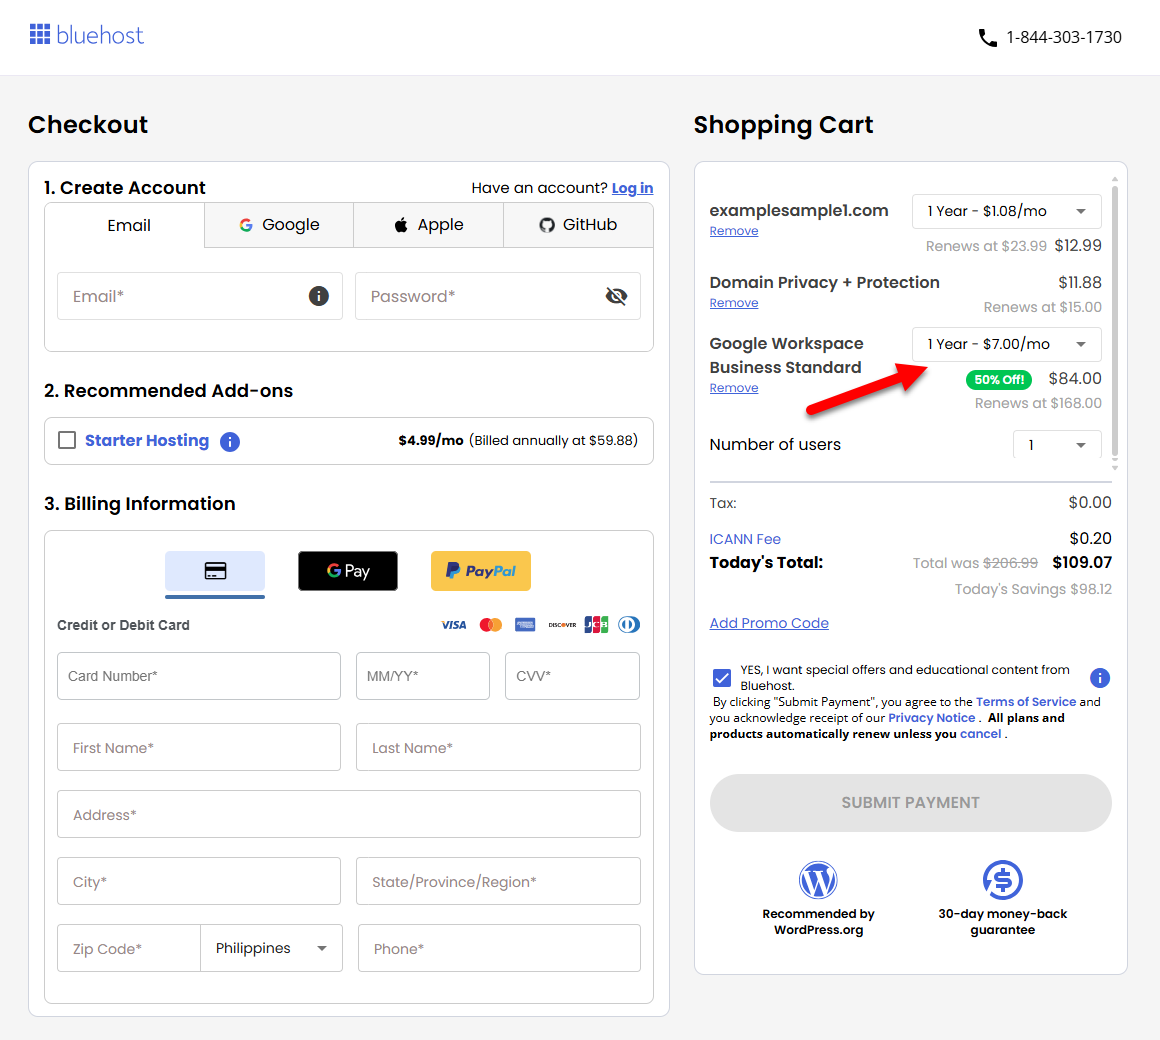Screen dimensions: 1160x1040
Task: Open Starter Hosting info icon
Action: (x=230, y=442)
